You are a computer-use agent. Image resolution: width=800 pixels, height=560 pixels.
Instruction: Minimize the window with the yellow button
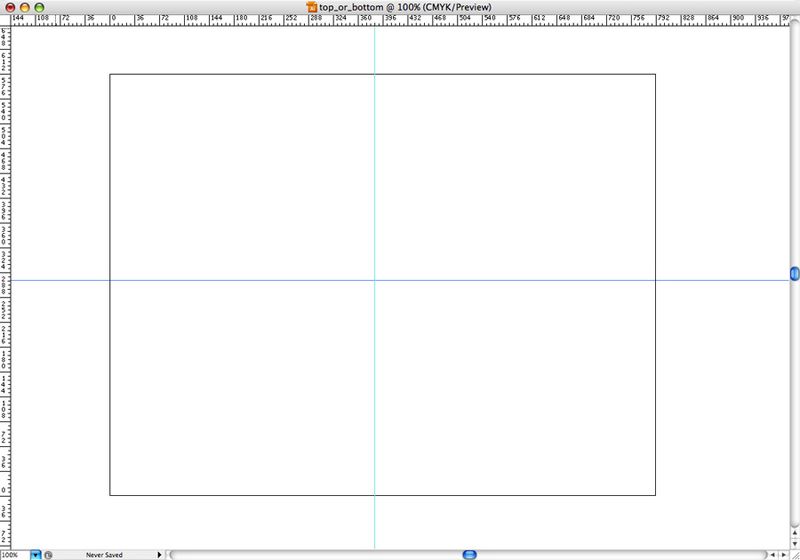[25, 6]
